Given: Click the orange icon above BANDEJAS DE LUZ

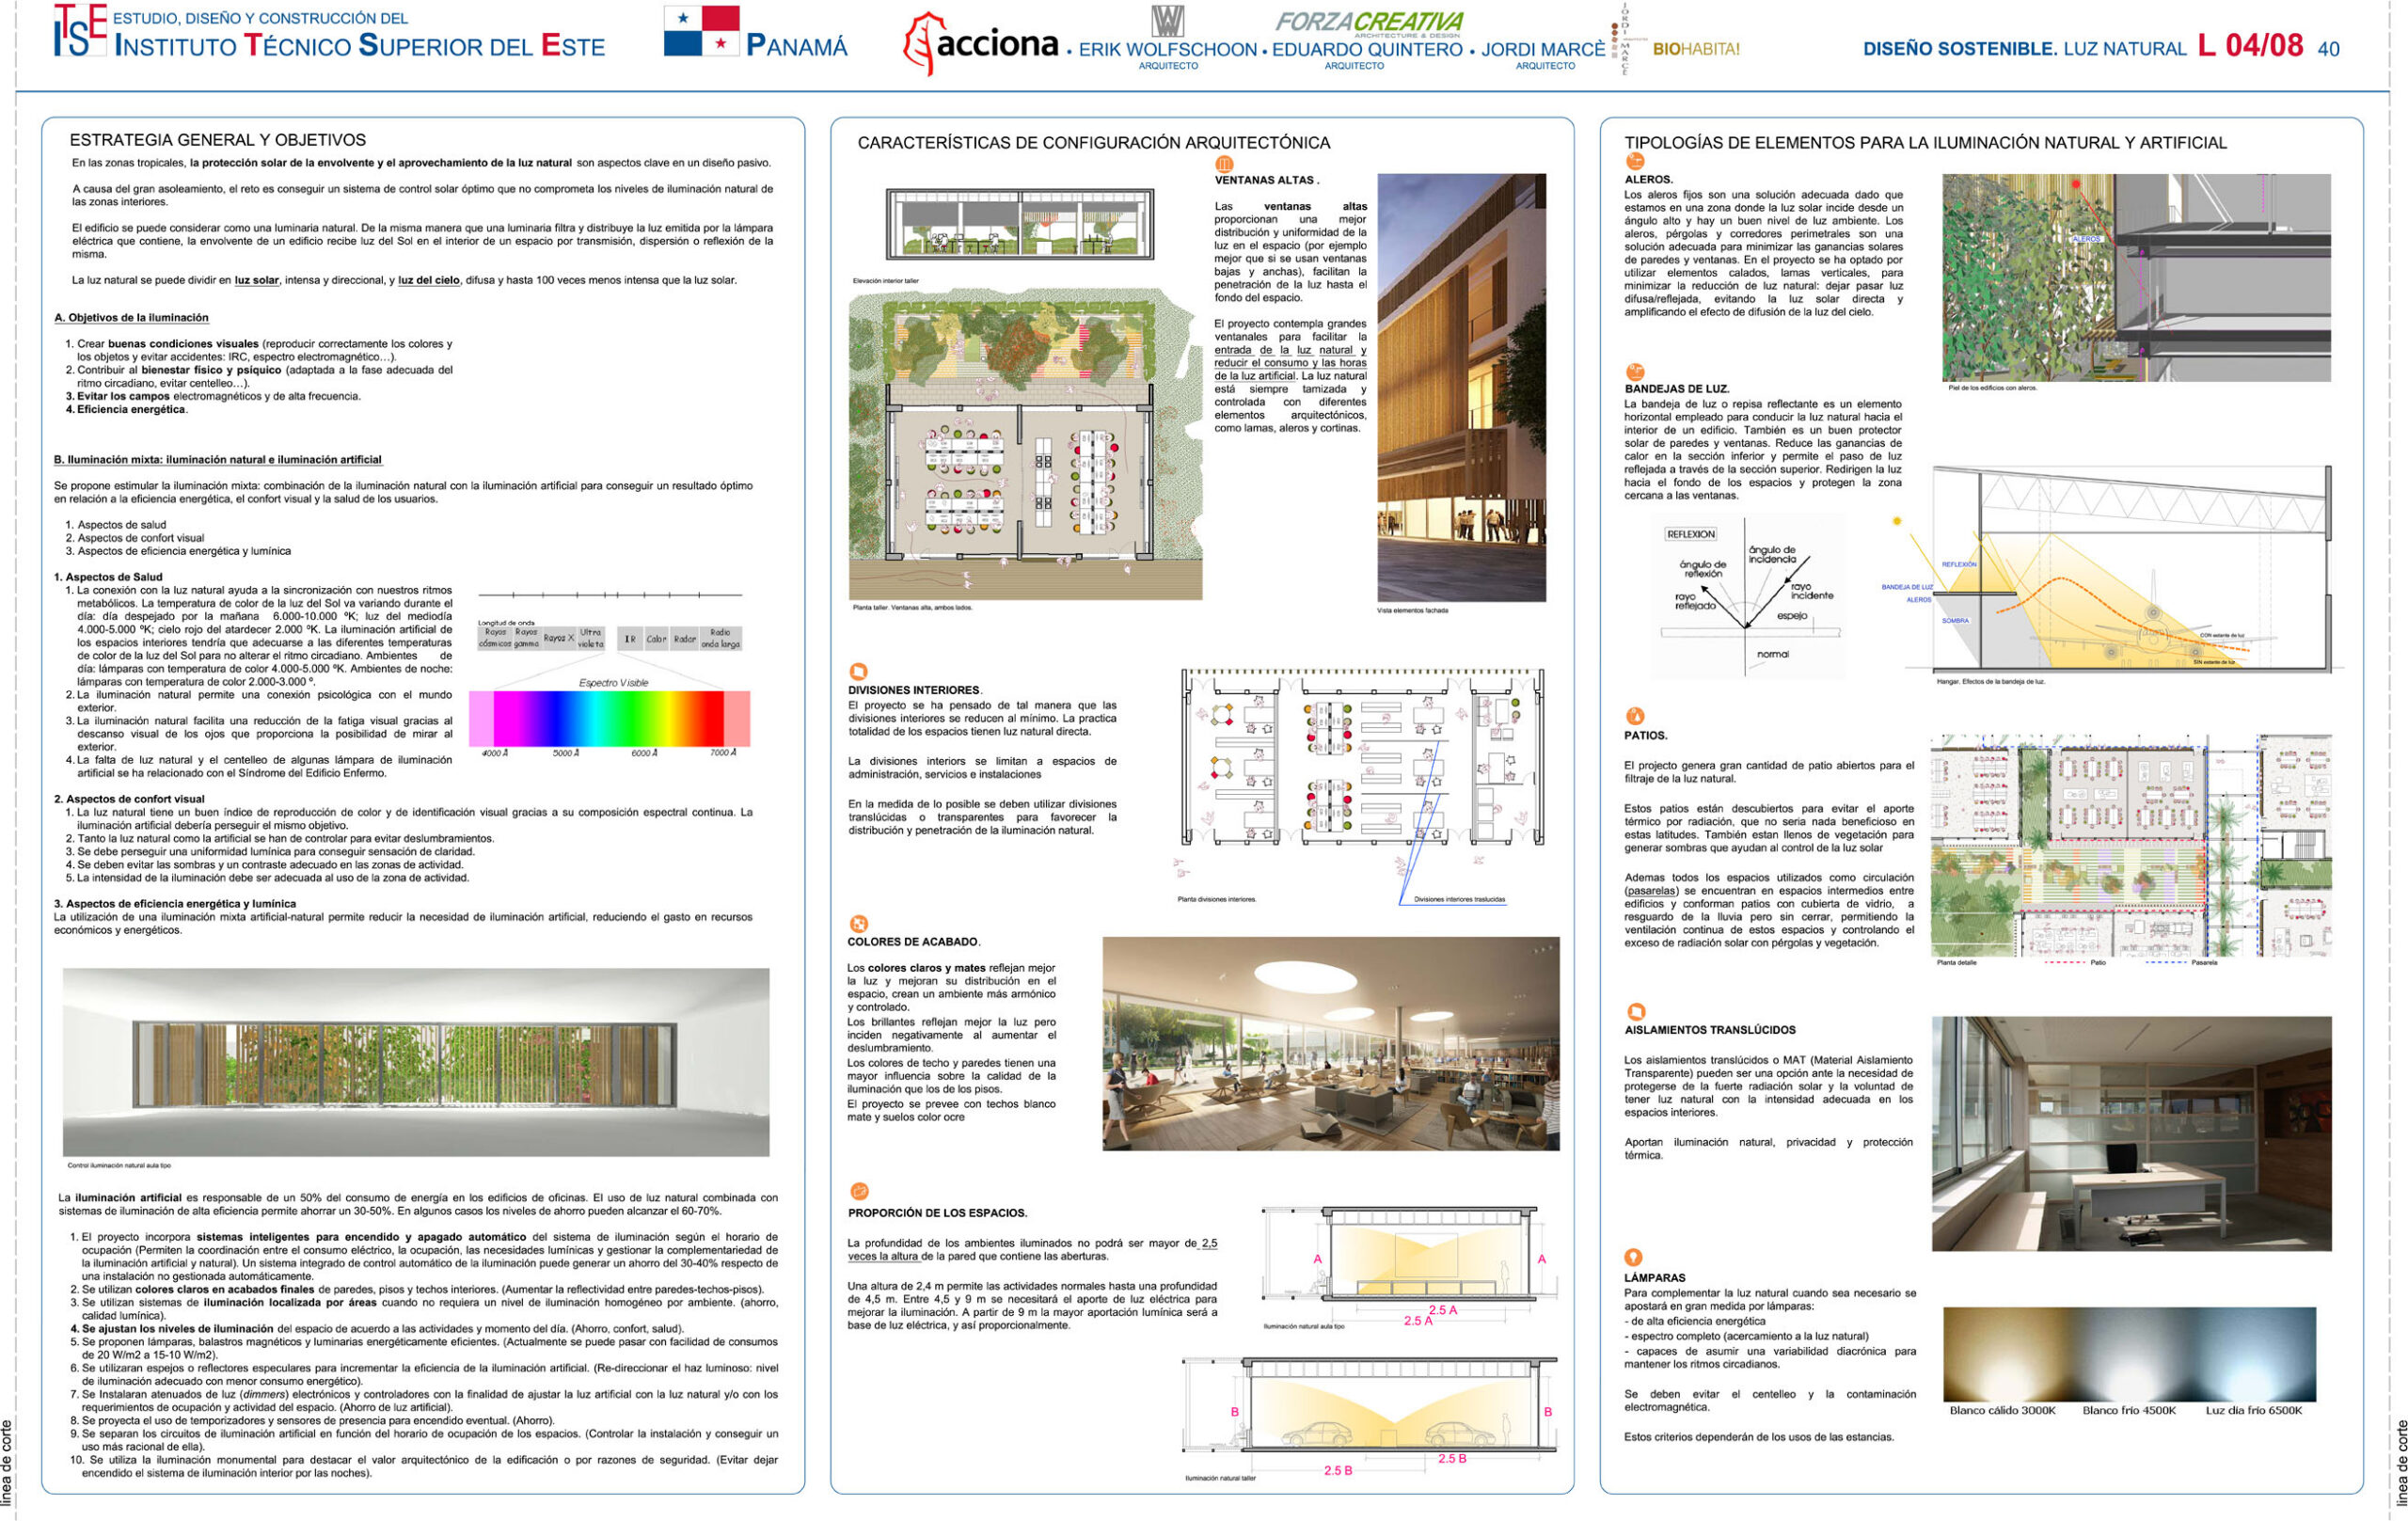Looking at the screenshot, I should (1634, 372).
